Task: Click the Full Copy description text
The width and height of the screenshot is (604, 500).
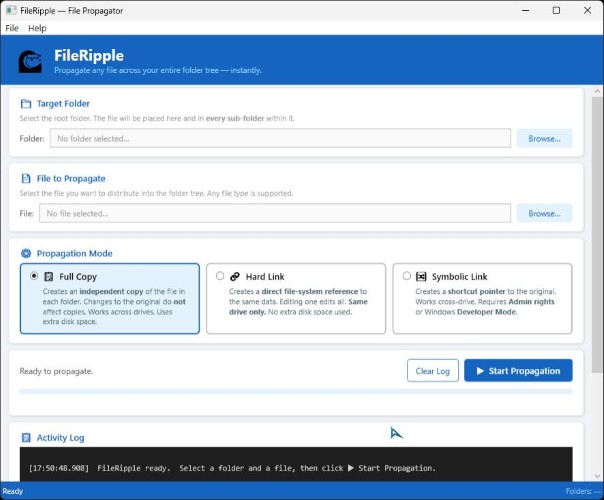Action: point(114,307)
